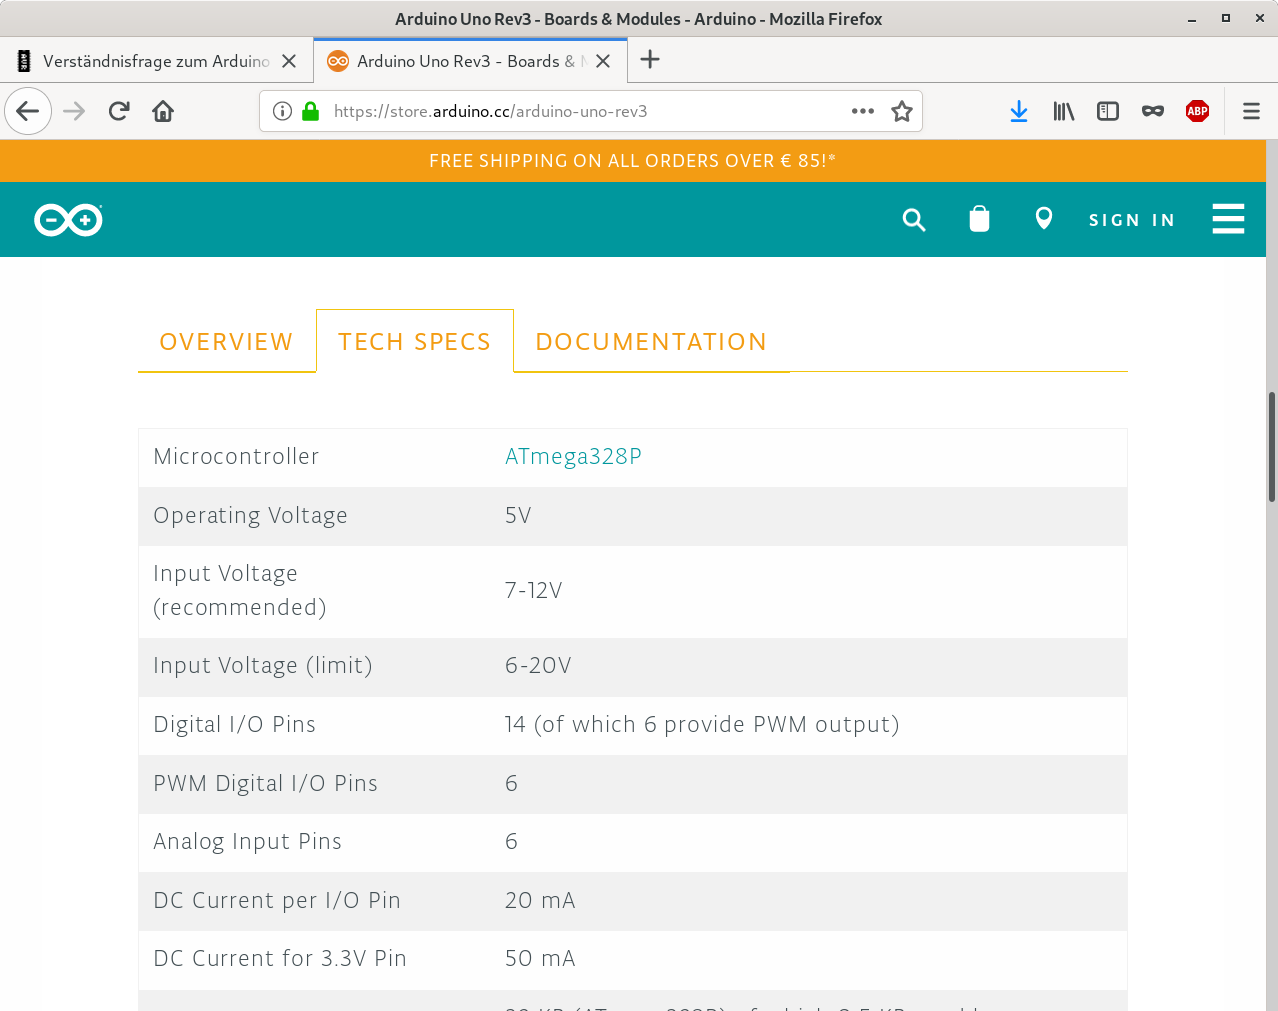Screen dimensions: 1278x1011
Task: Click the Arduino infinity logo
Action: click(x=68, y=220)
